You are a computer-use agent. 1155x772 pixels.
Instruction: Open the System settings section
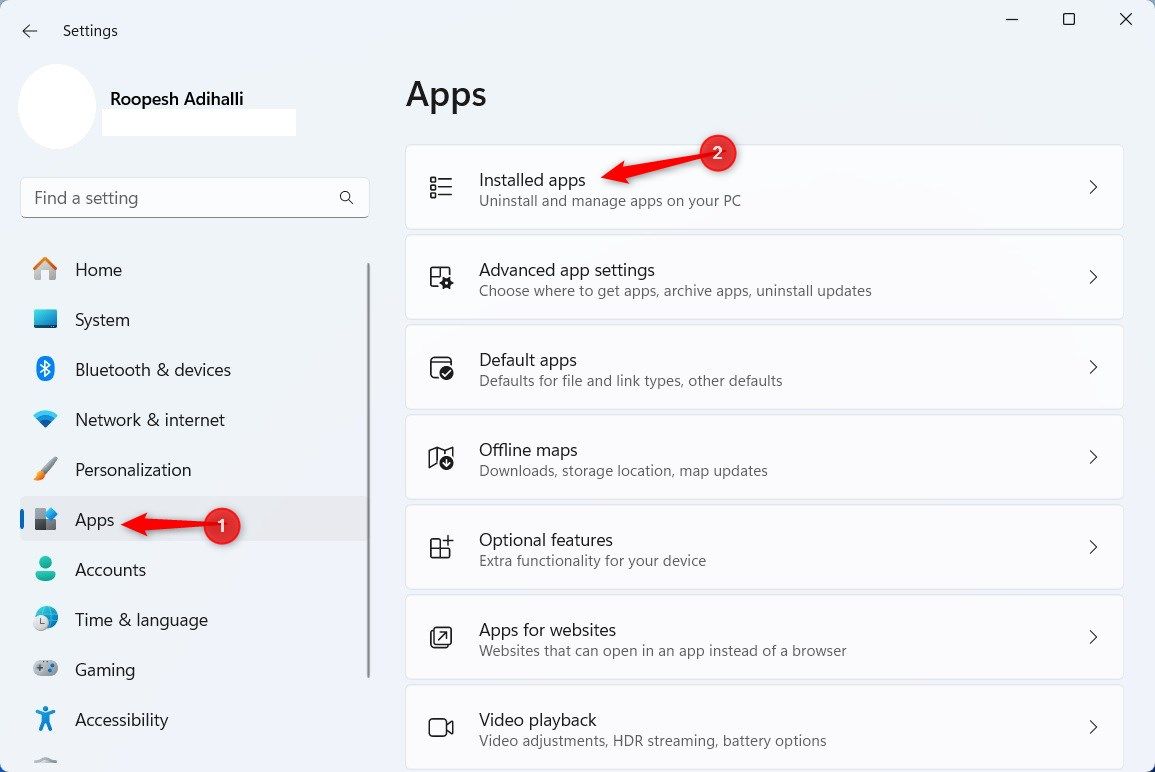click(x=193, y=320)
